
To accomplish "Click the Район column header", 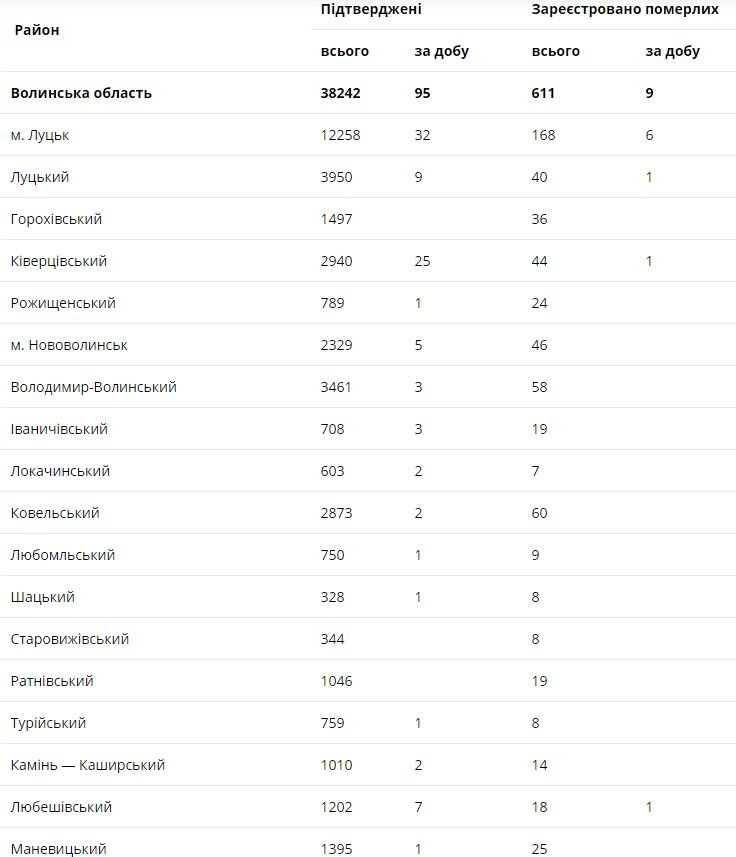I will pyautogui.click(x=37, y=30).
